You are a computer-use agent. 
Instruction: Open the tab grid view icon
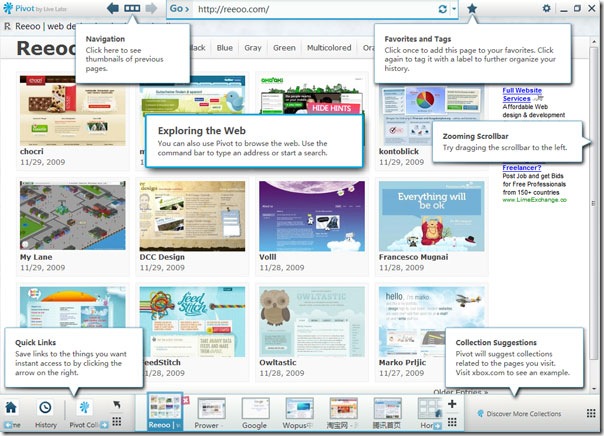click(452, 422)
